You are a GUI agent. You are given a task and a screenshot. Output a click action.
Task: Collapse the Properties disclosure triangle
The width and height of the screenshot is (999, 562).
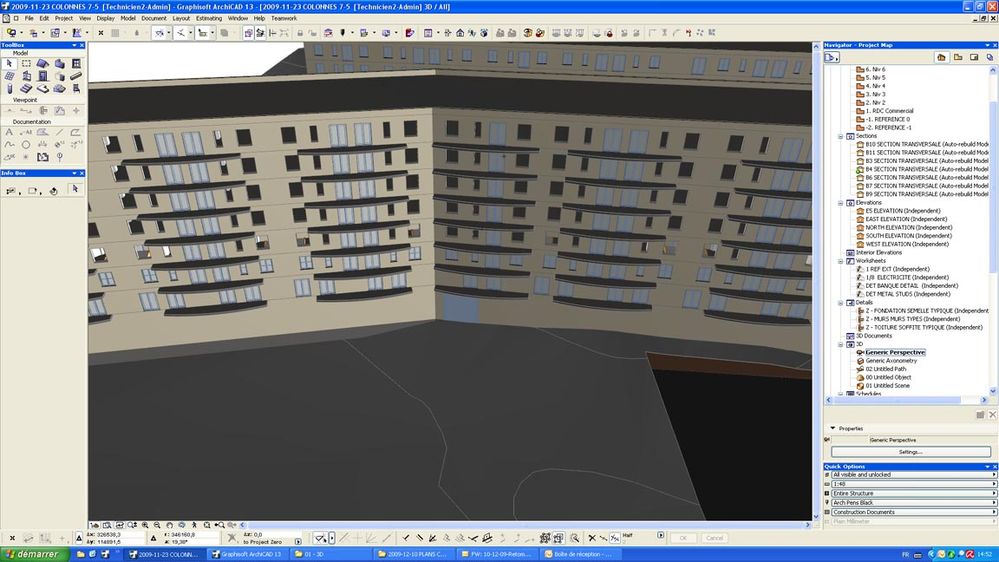pos(833,428)
